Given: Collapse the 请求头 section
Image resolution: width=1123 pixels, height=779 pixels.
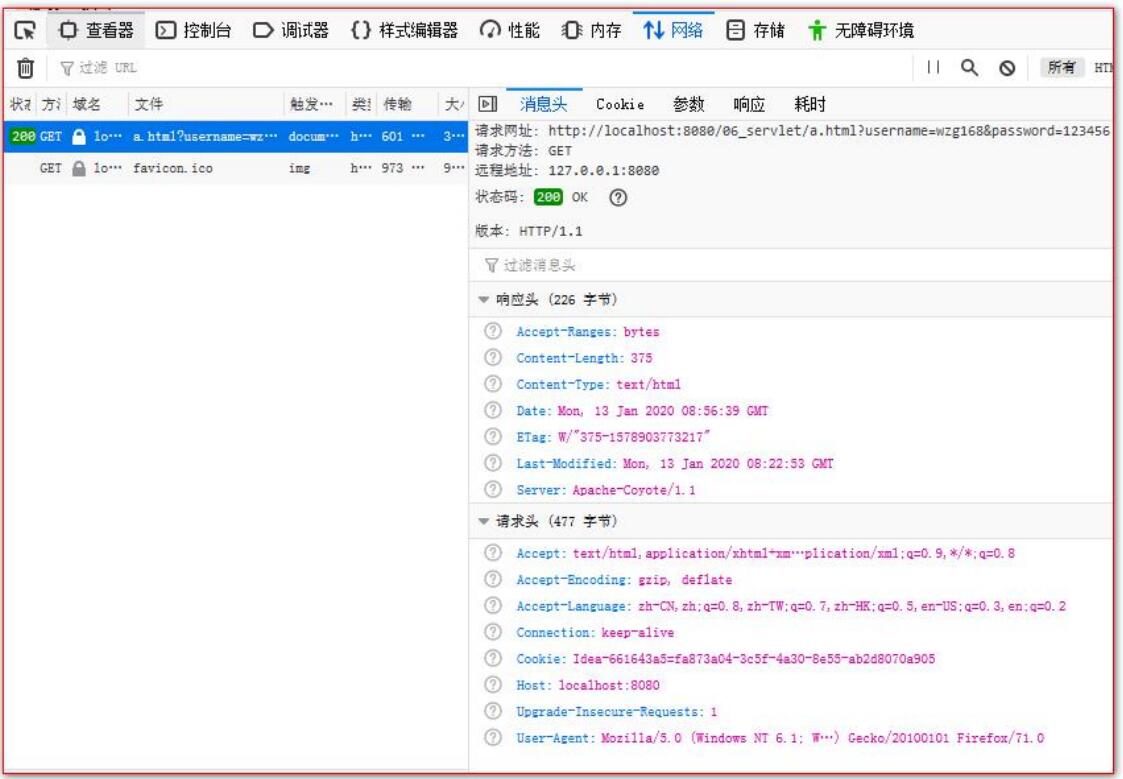Looking at the screenshot, I should click(x=484, y=521).
